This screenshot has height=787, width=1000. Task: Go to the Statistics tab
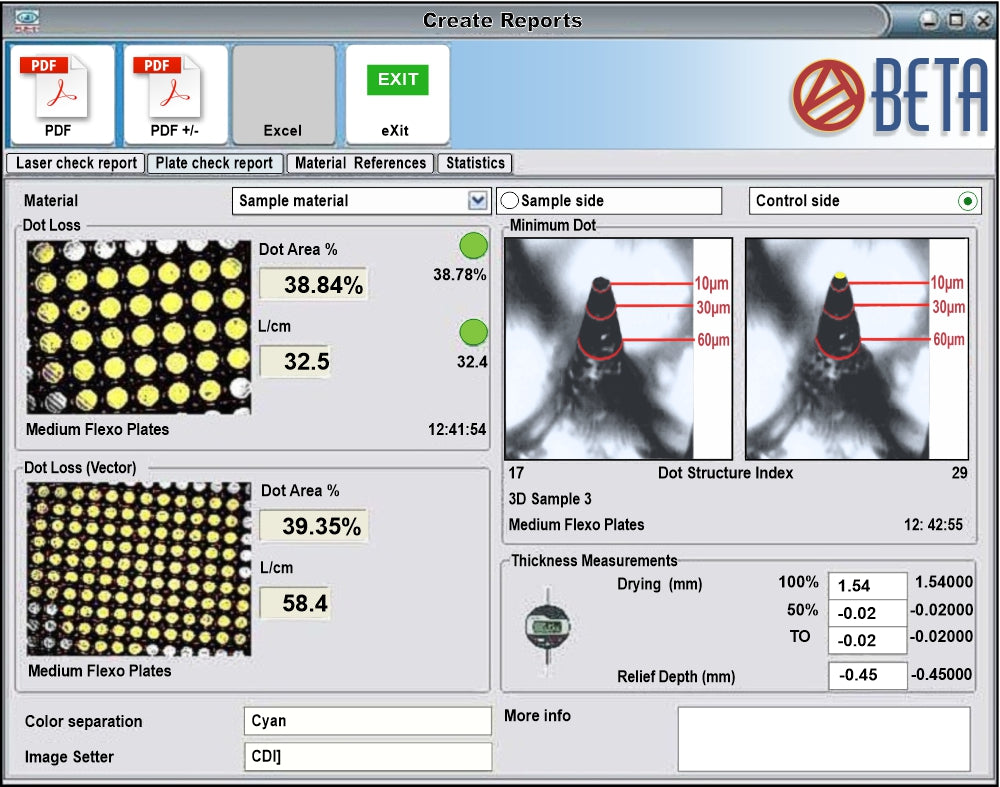pyautogui.click(x=475, y=163)
